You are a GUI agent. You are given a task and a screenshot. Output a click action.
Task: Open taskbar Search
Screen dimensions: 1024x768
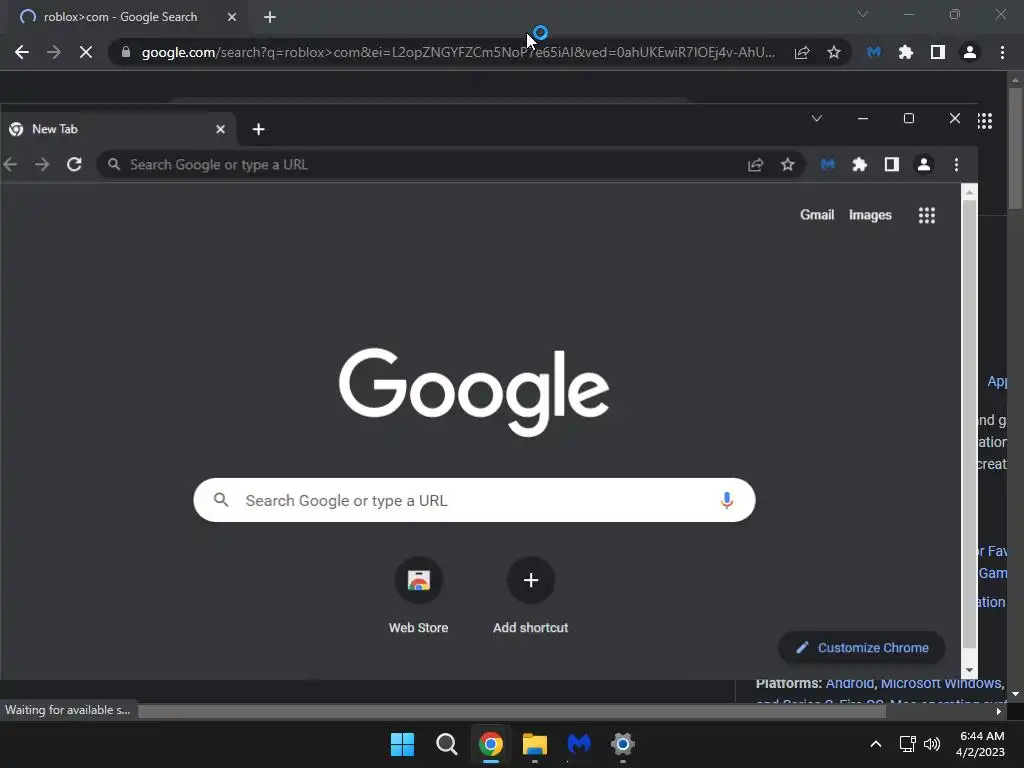[x=447, y=744]
